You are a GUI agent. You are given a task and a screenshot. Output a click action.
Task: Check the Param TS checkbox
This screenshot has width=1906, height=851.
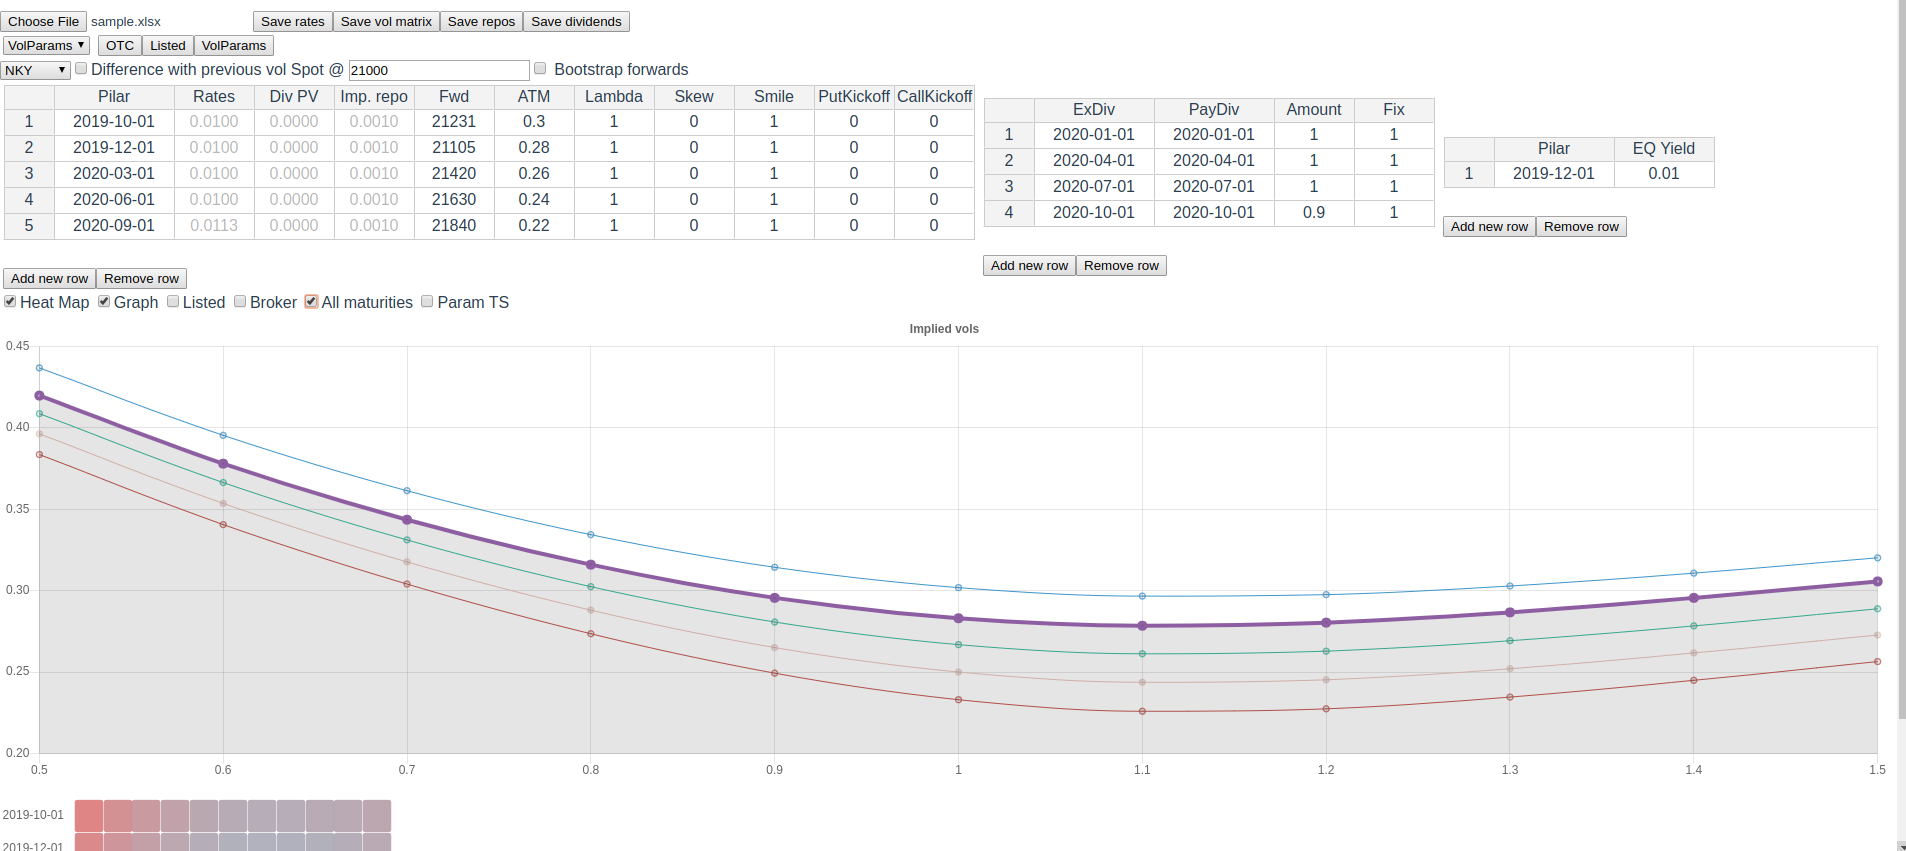coord(427,301)
